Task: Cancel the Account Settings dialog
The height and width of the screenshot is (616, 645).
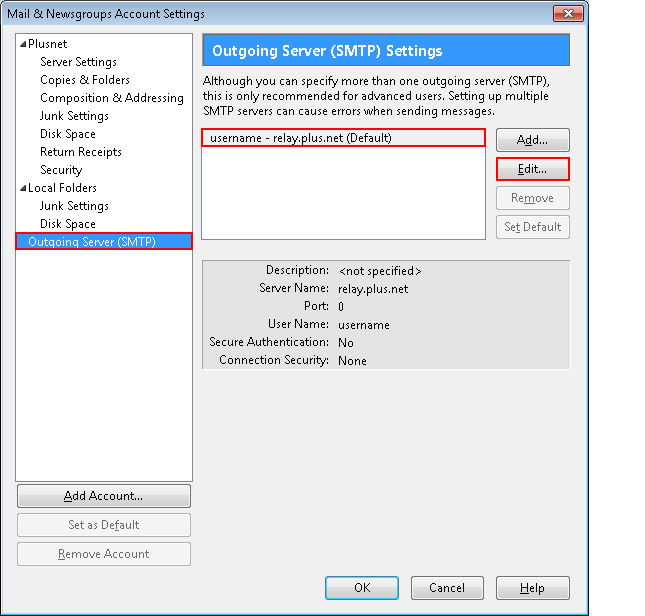Action: coord(447,588)
